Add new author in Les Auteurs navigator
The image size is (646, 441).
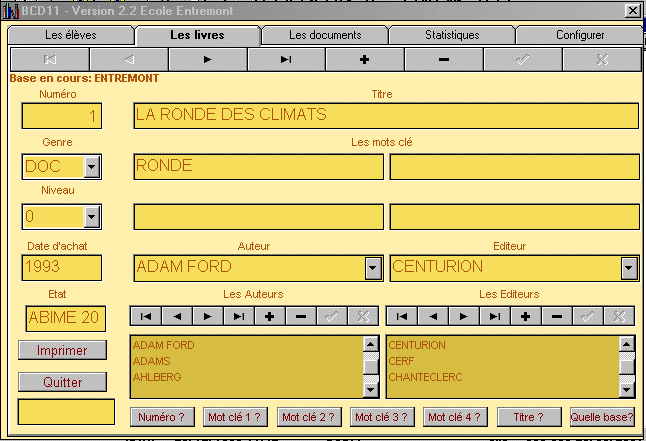click(x=269, y=317)
